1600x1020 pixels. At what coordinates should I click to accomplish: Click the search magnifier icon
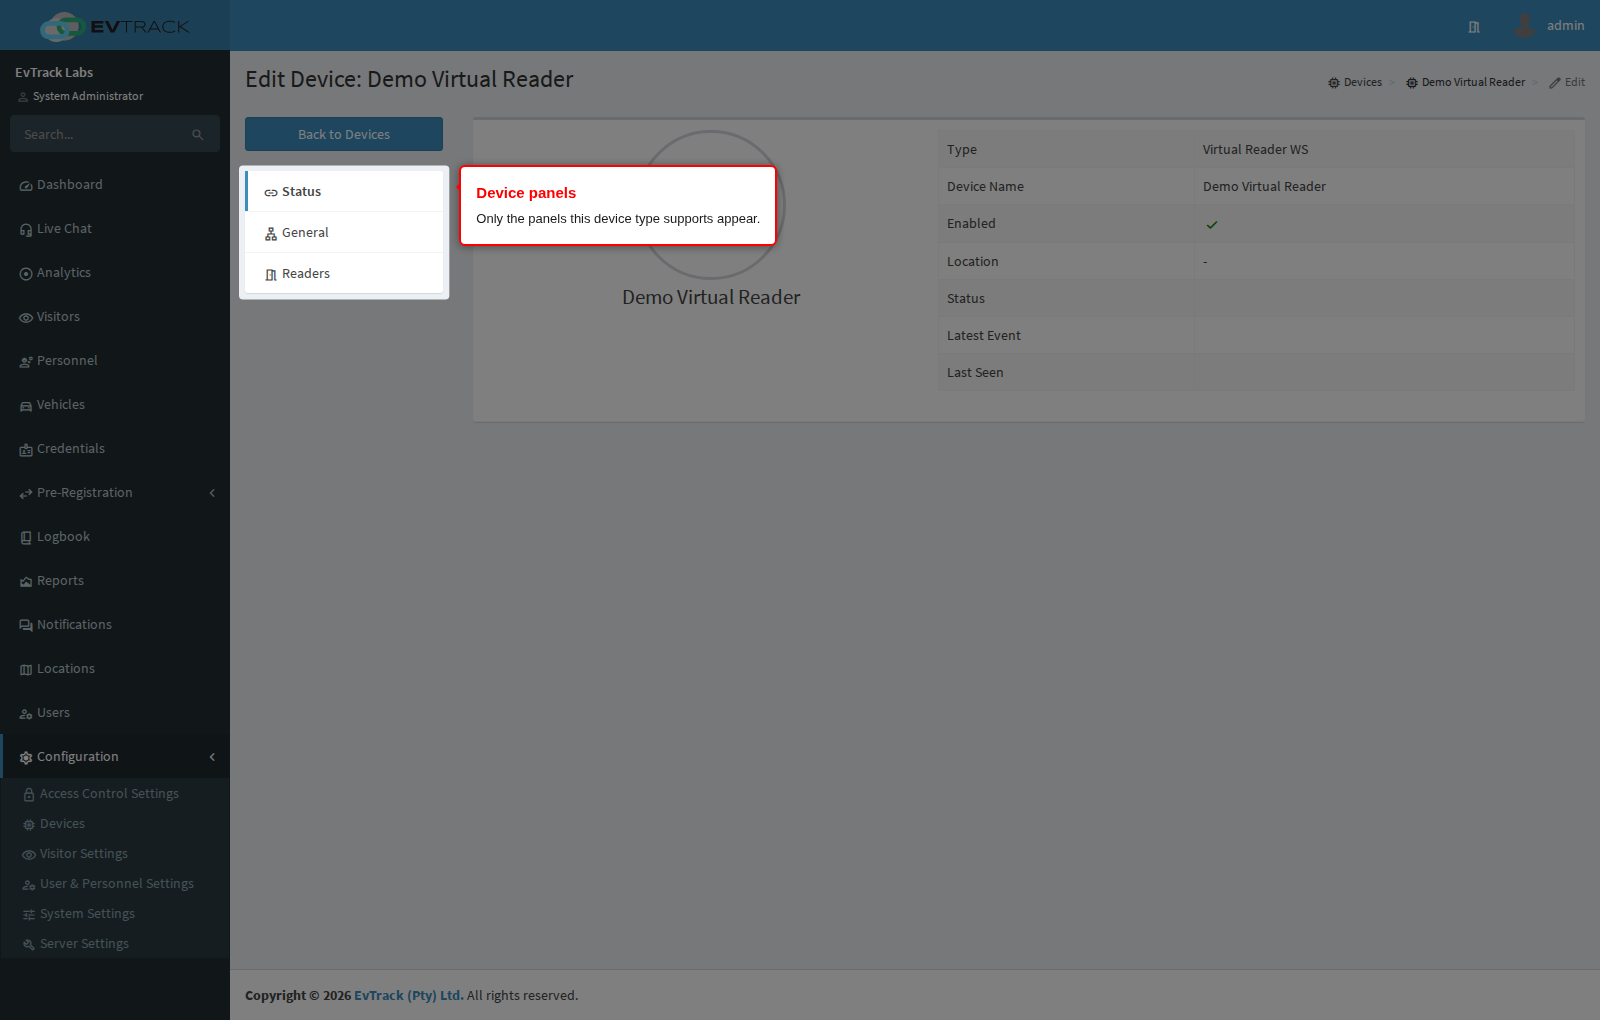coord(198,135)
